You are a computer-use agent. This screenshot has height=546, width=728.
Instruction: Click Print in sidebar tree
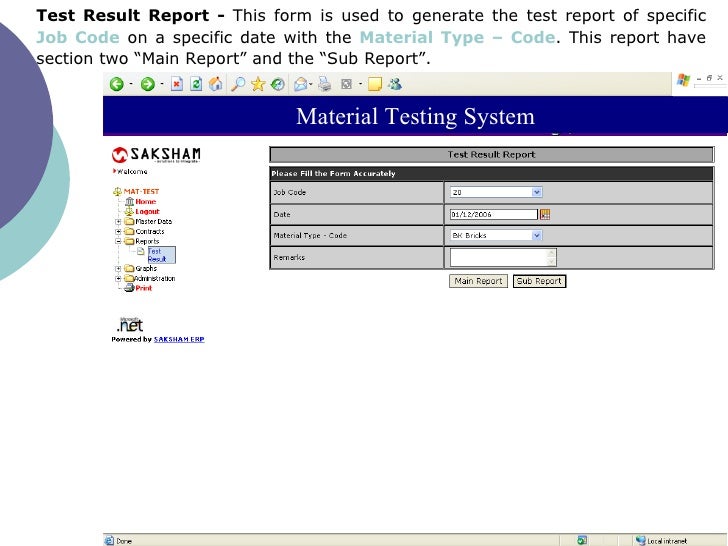click(x=143, y=288)
